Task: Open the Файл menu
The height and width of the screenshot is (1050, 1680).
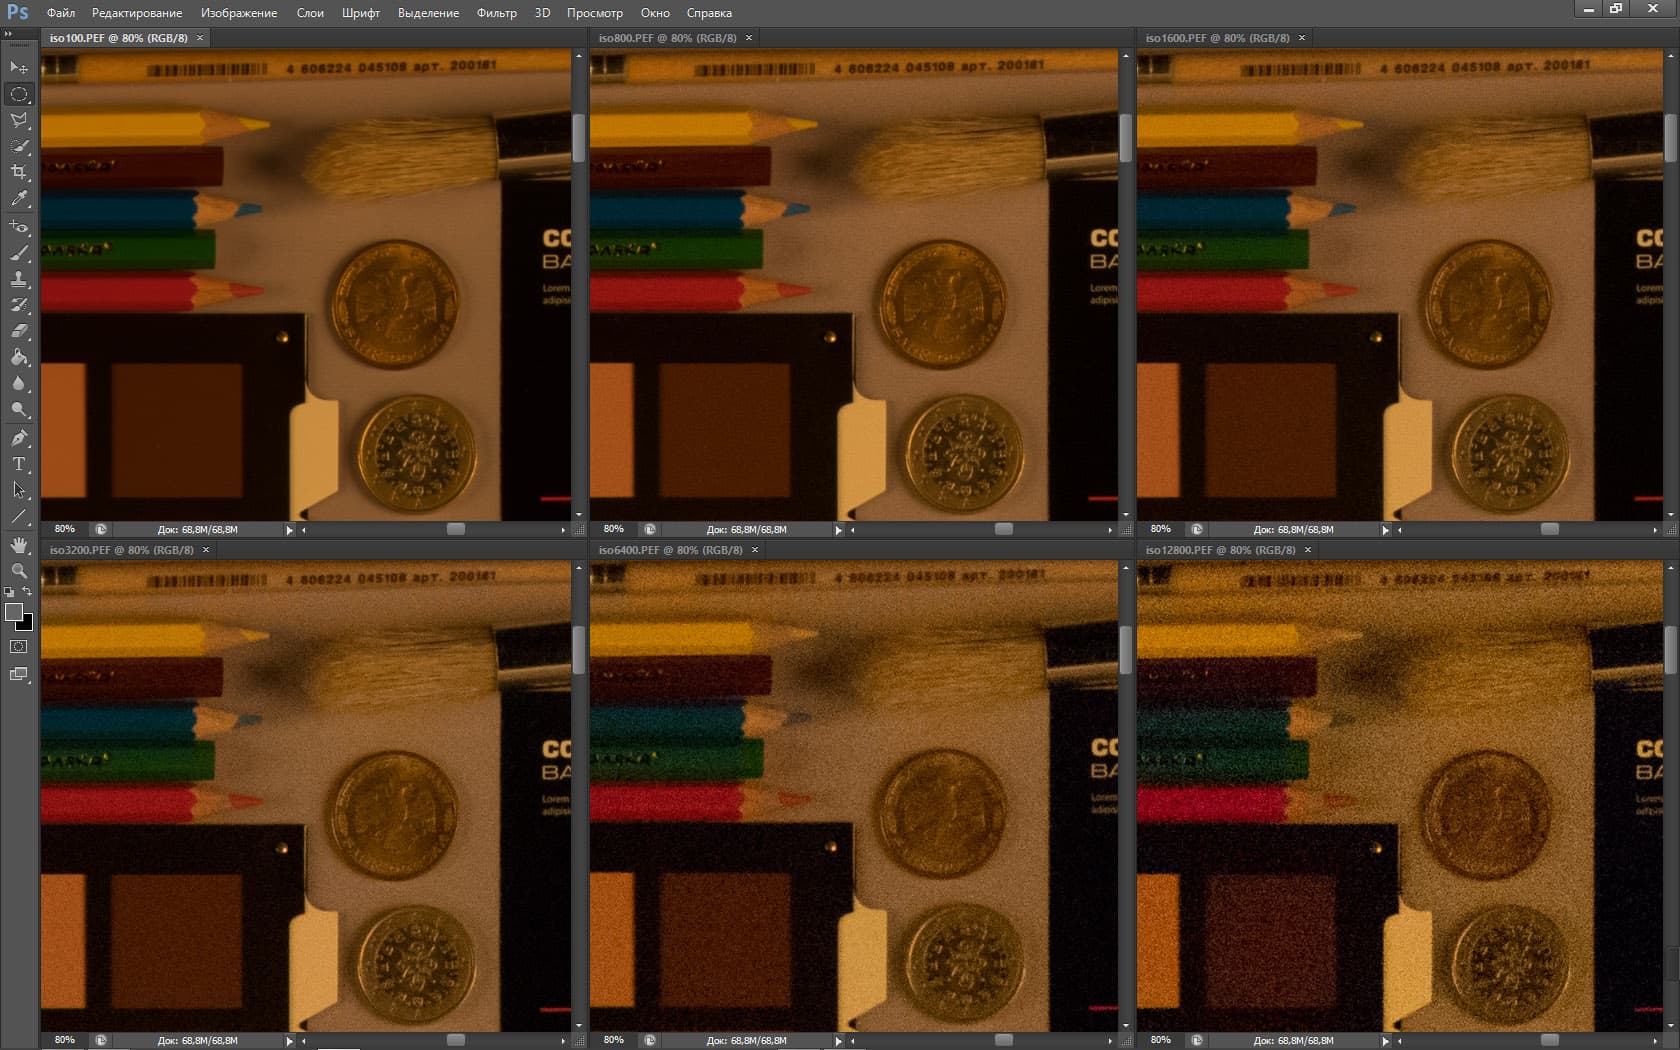Action: pos(61,13)
